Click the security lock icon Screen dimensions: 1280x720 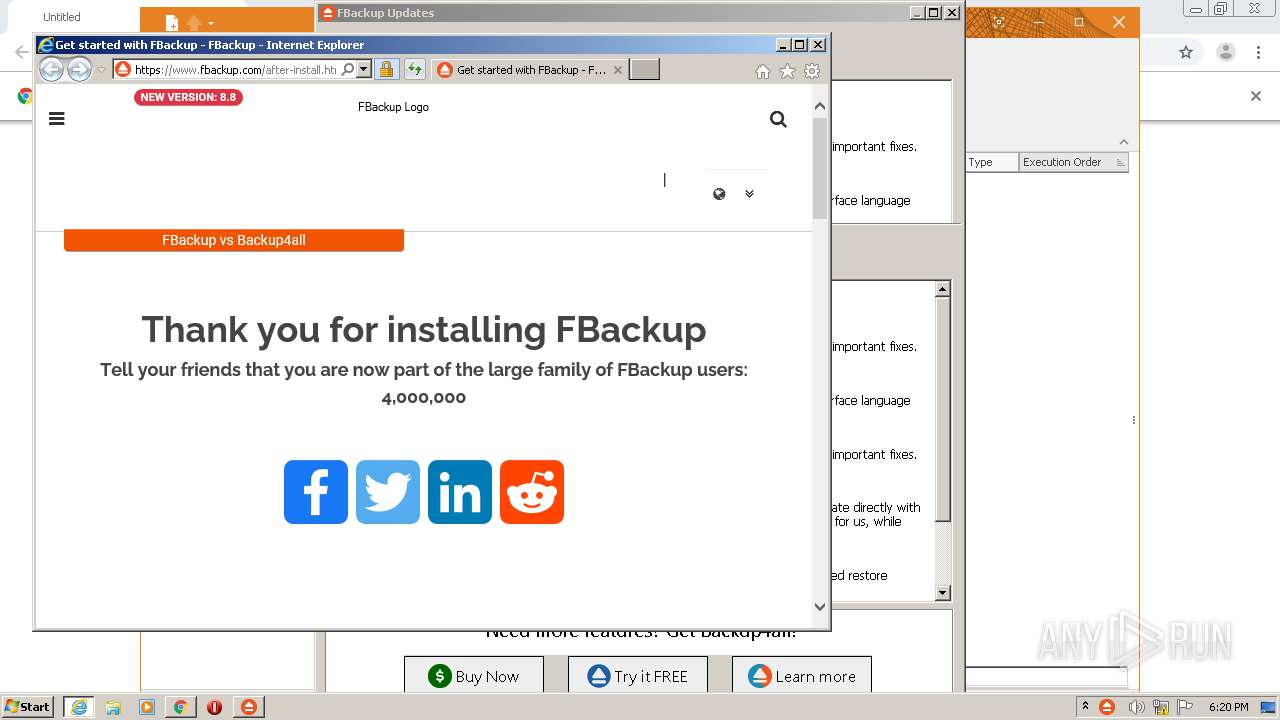coord(386,70)
